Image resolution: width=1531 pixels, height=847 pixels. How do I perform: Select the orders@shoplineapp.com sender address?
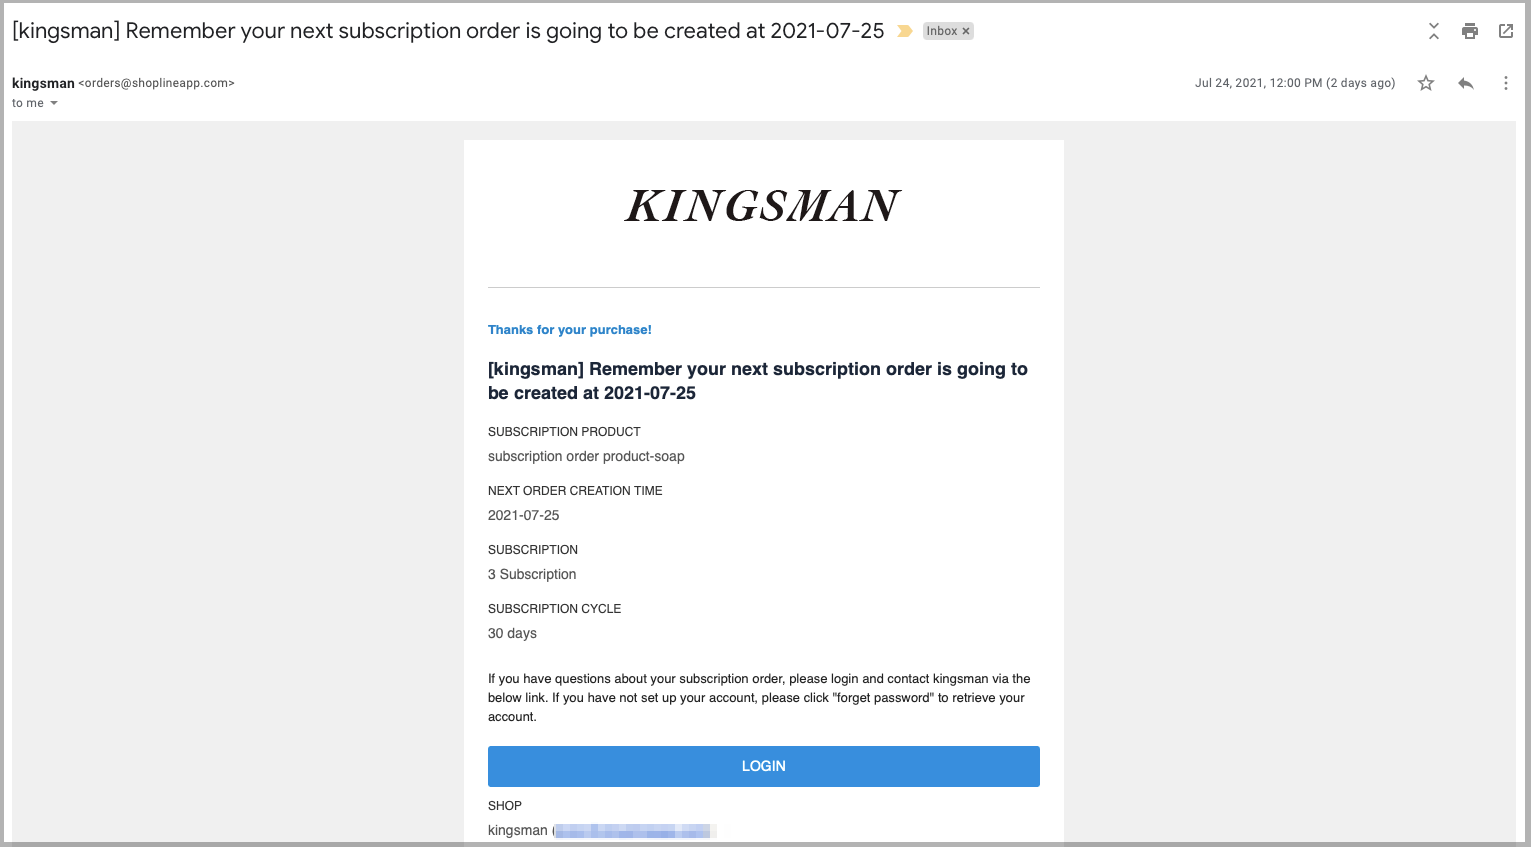coord(156,83)
